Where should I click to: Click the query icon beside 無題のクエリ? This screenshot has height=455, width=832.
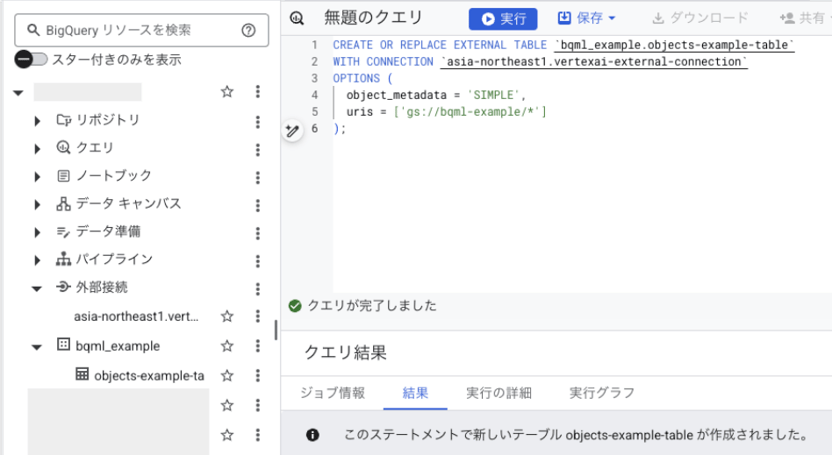coord(297,19)
